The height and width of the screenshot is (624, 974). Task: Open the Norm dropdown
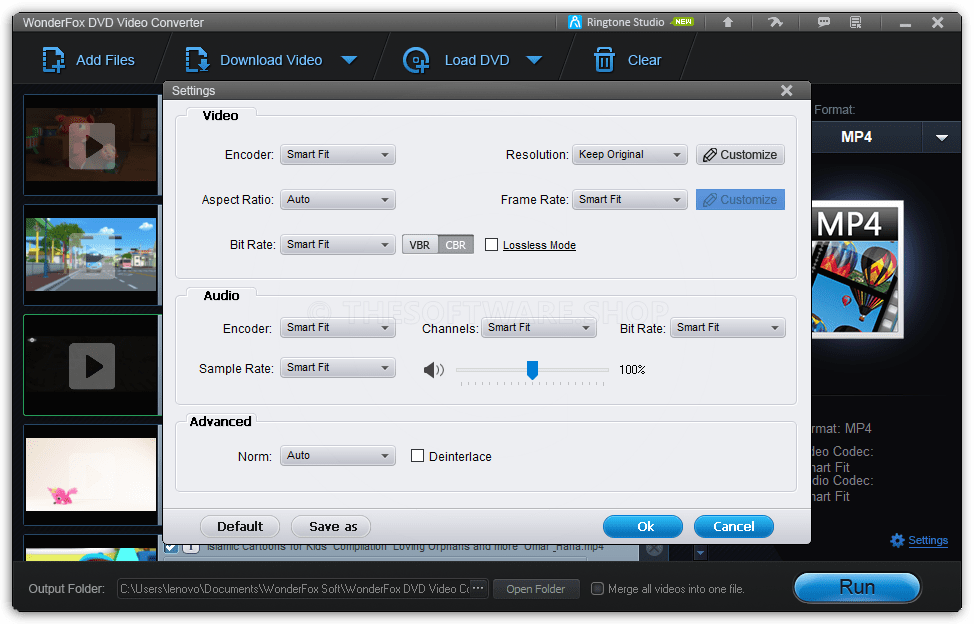(338, 456)
